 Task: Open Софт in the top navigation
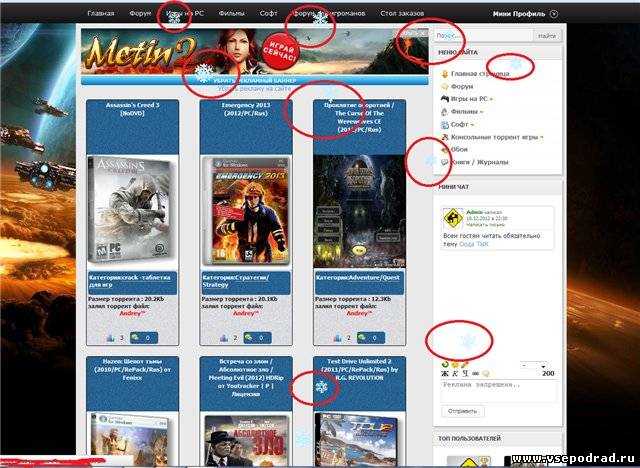click(268, 13)
